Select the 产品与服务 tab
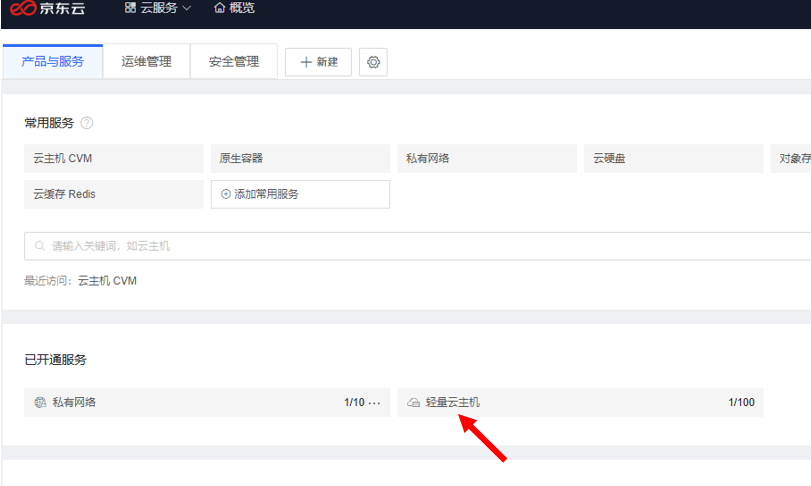This screenshot has height=486, width=811. click(x=53, y=62)
